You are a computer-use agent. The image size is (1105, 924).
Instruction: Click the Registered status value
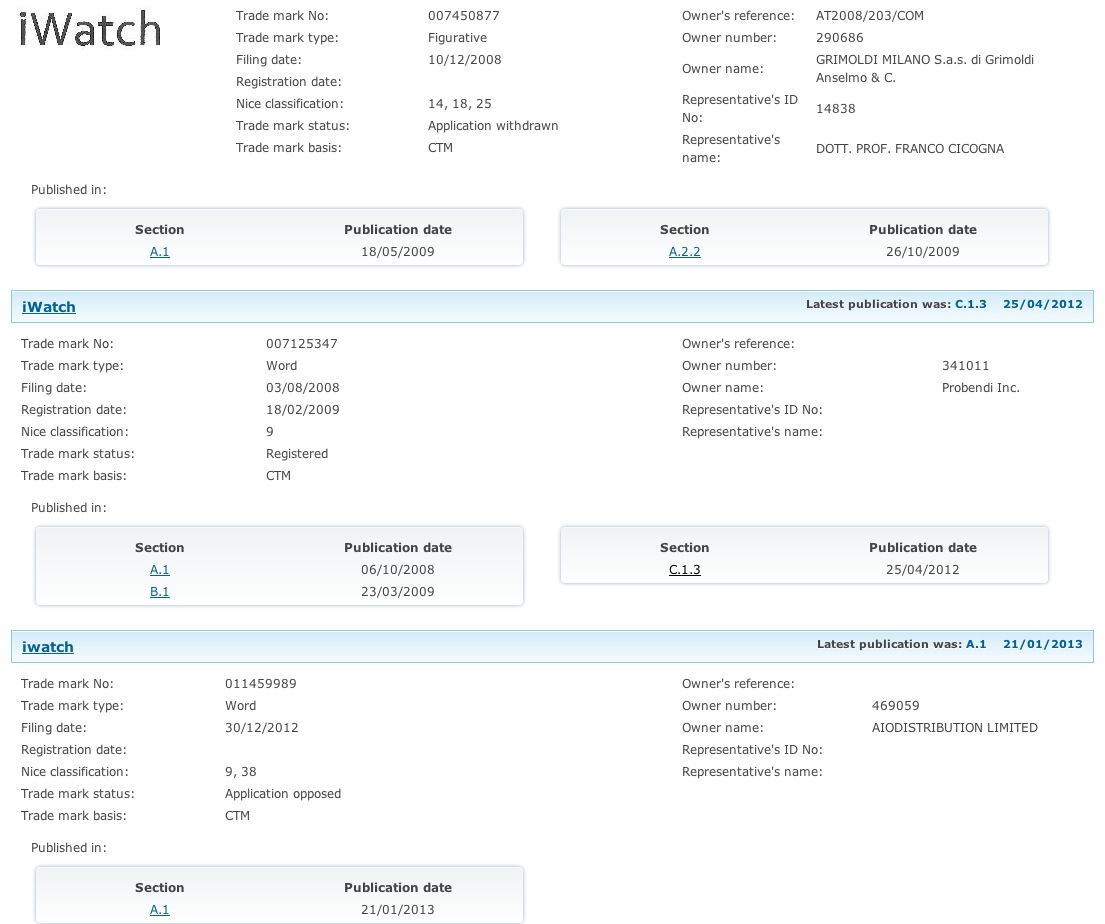tap(297, 453)
